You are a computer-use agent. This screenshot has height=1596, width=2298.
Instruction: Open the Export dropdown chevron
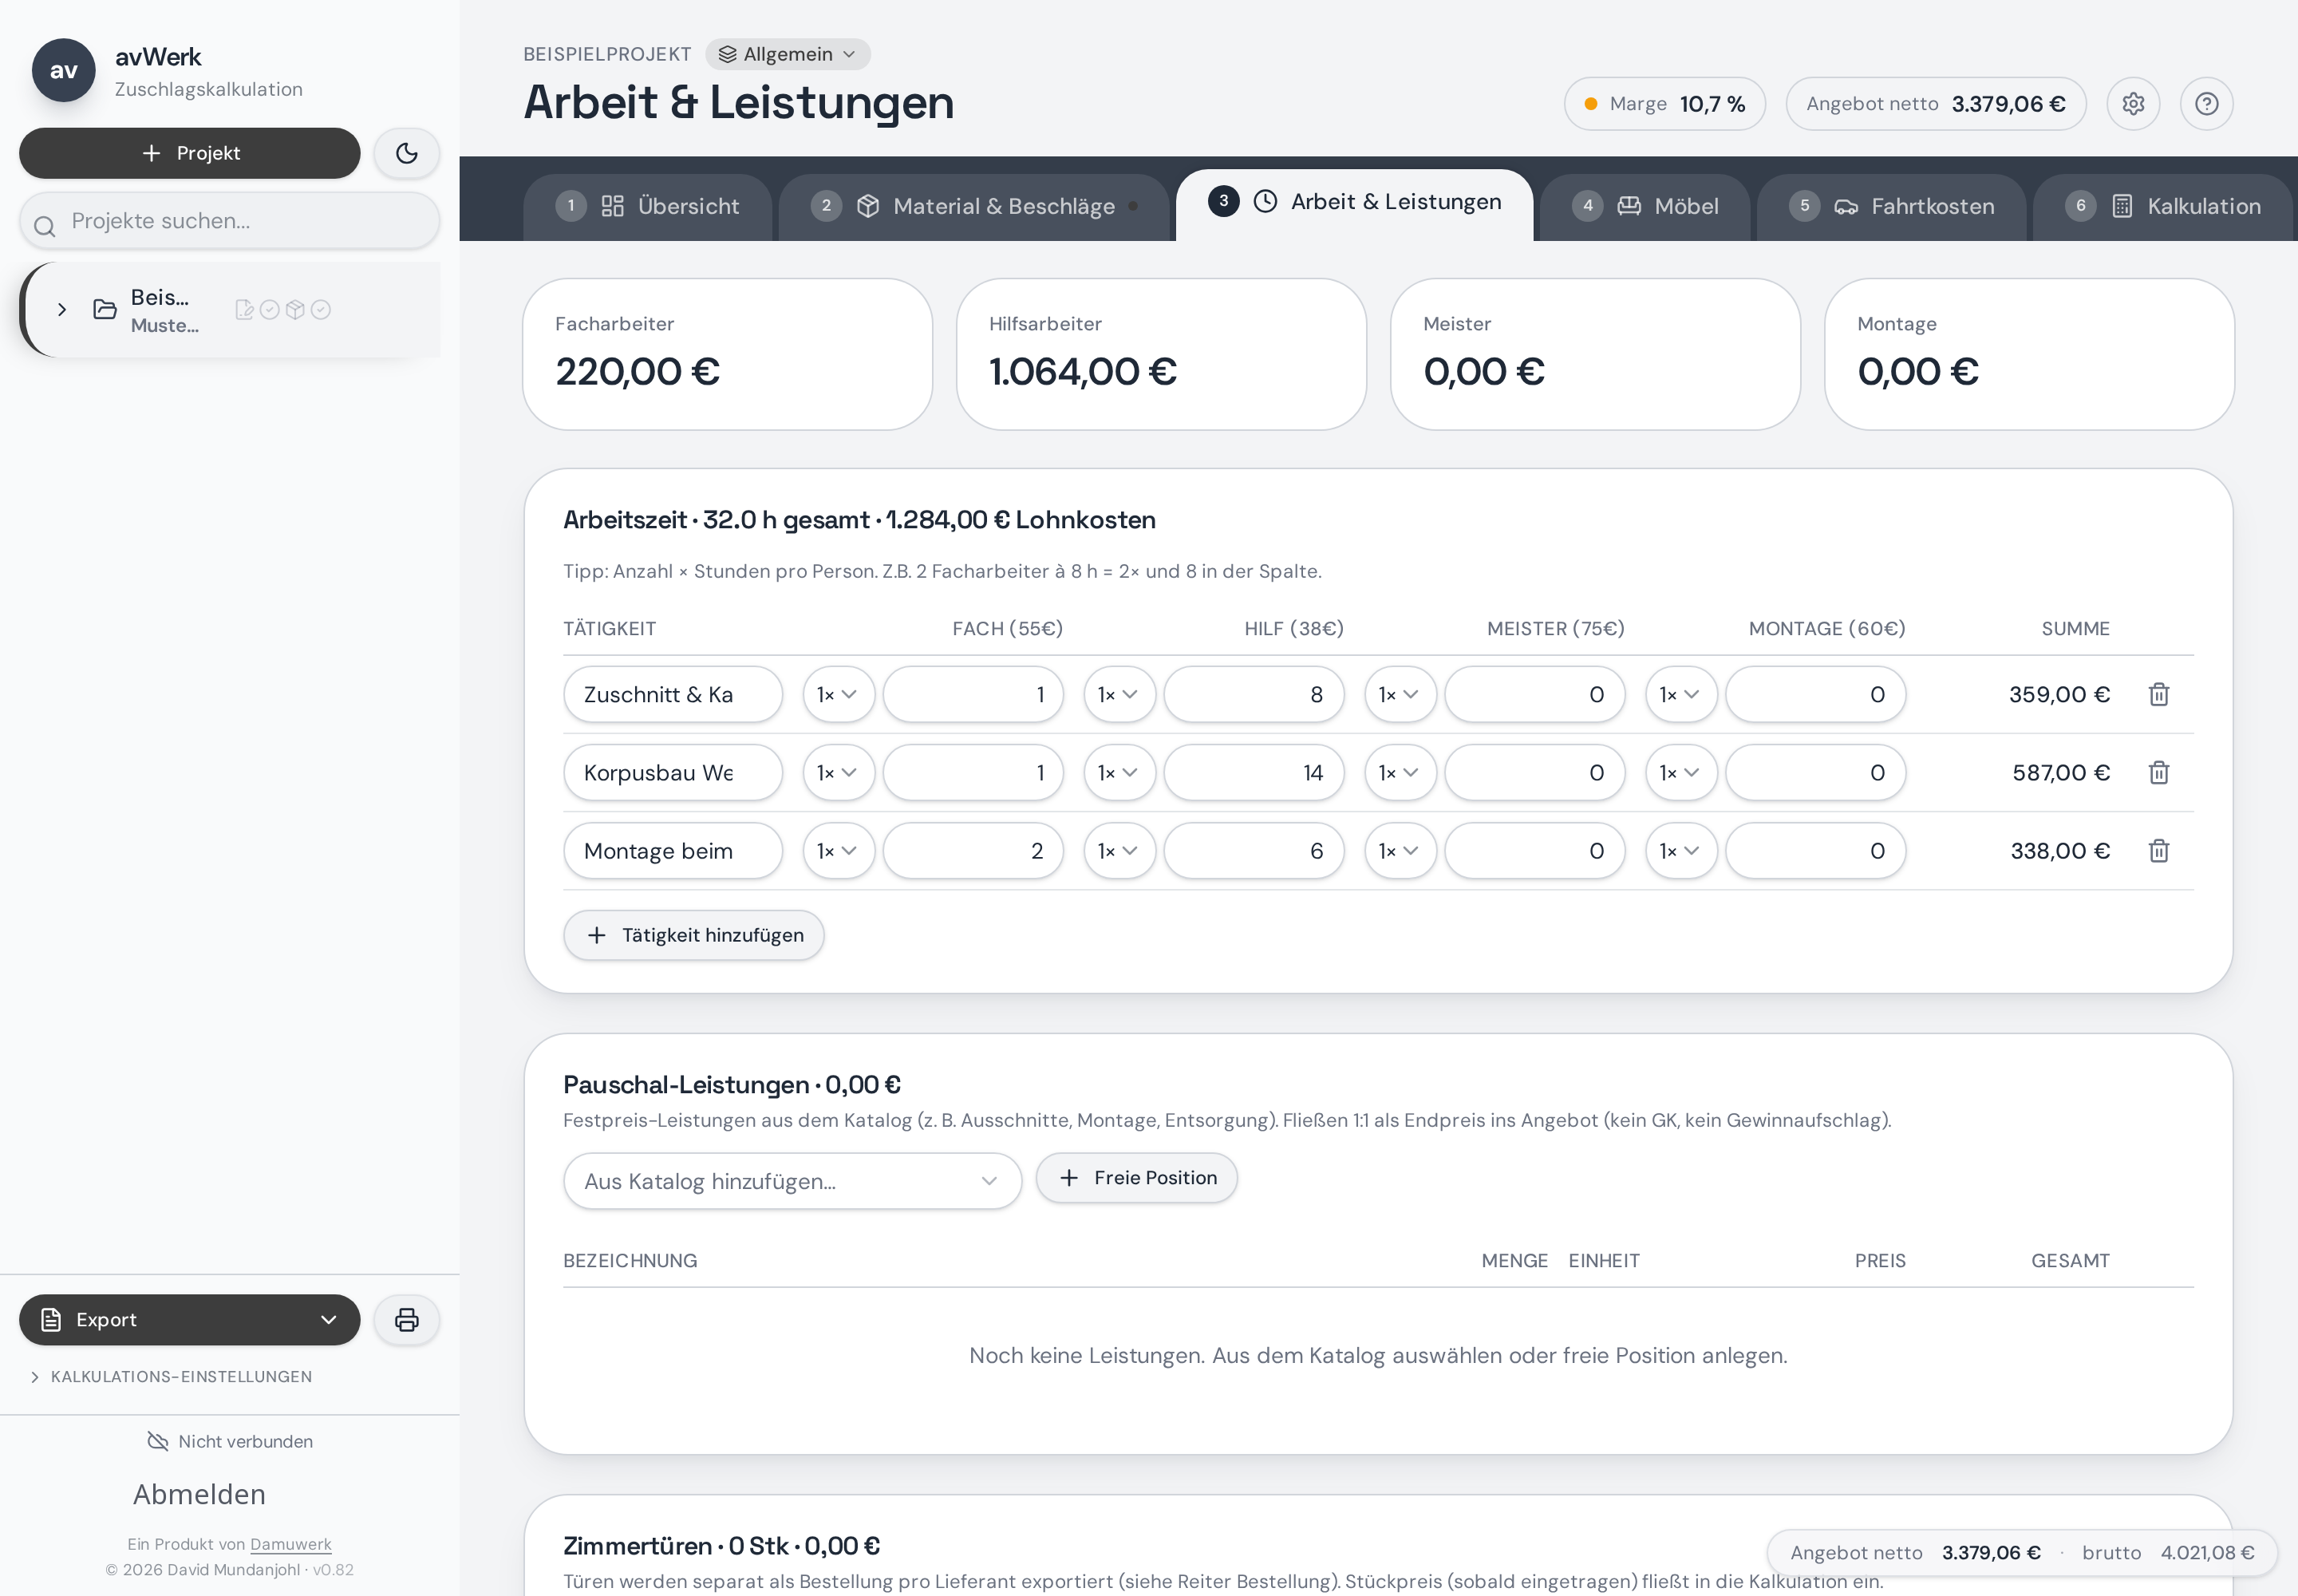tap(328, 1320)
